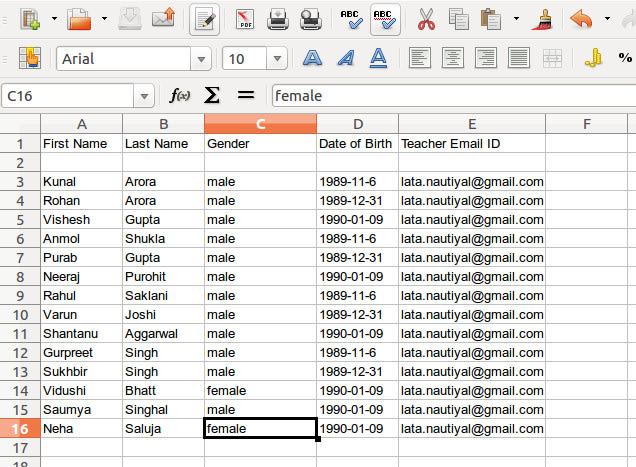Viewport: 636px width, 467px height.
Task: Click the Export as PDF icon
Action: tap(243, 19)
